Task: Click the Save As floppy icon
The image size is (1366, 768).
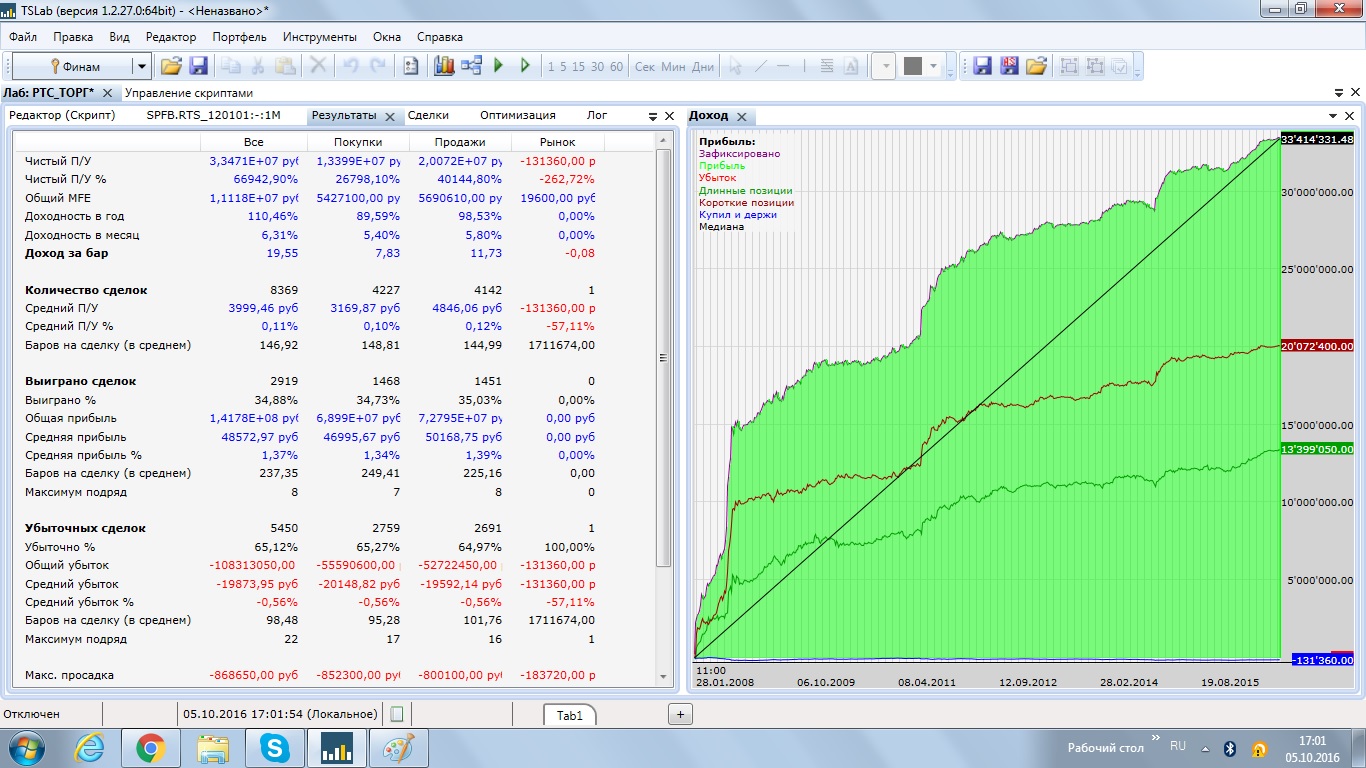Action: click(1009, 66)
